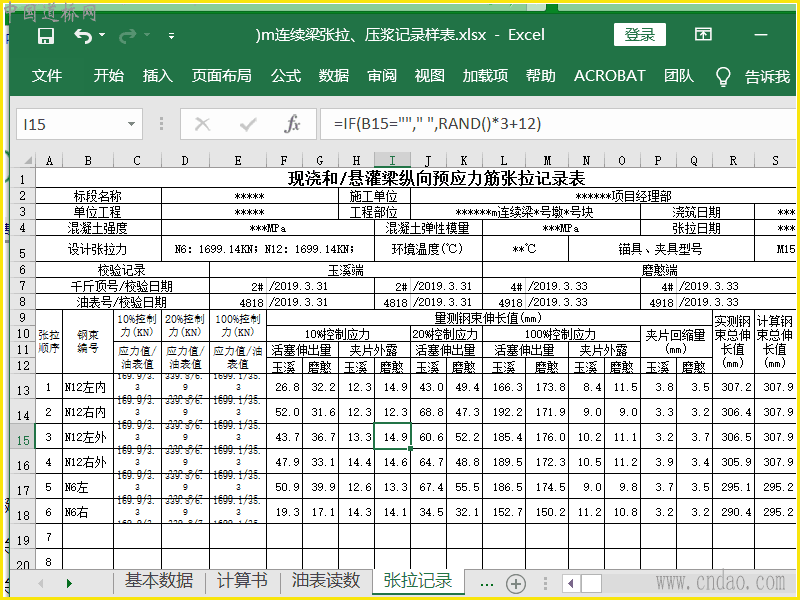The width and height of the screenshot is (800, 600).
Task: Click the ellipsis for more sheet tabs
Action: [487, 584]
